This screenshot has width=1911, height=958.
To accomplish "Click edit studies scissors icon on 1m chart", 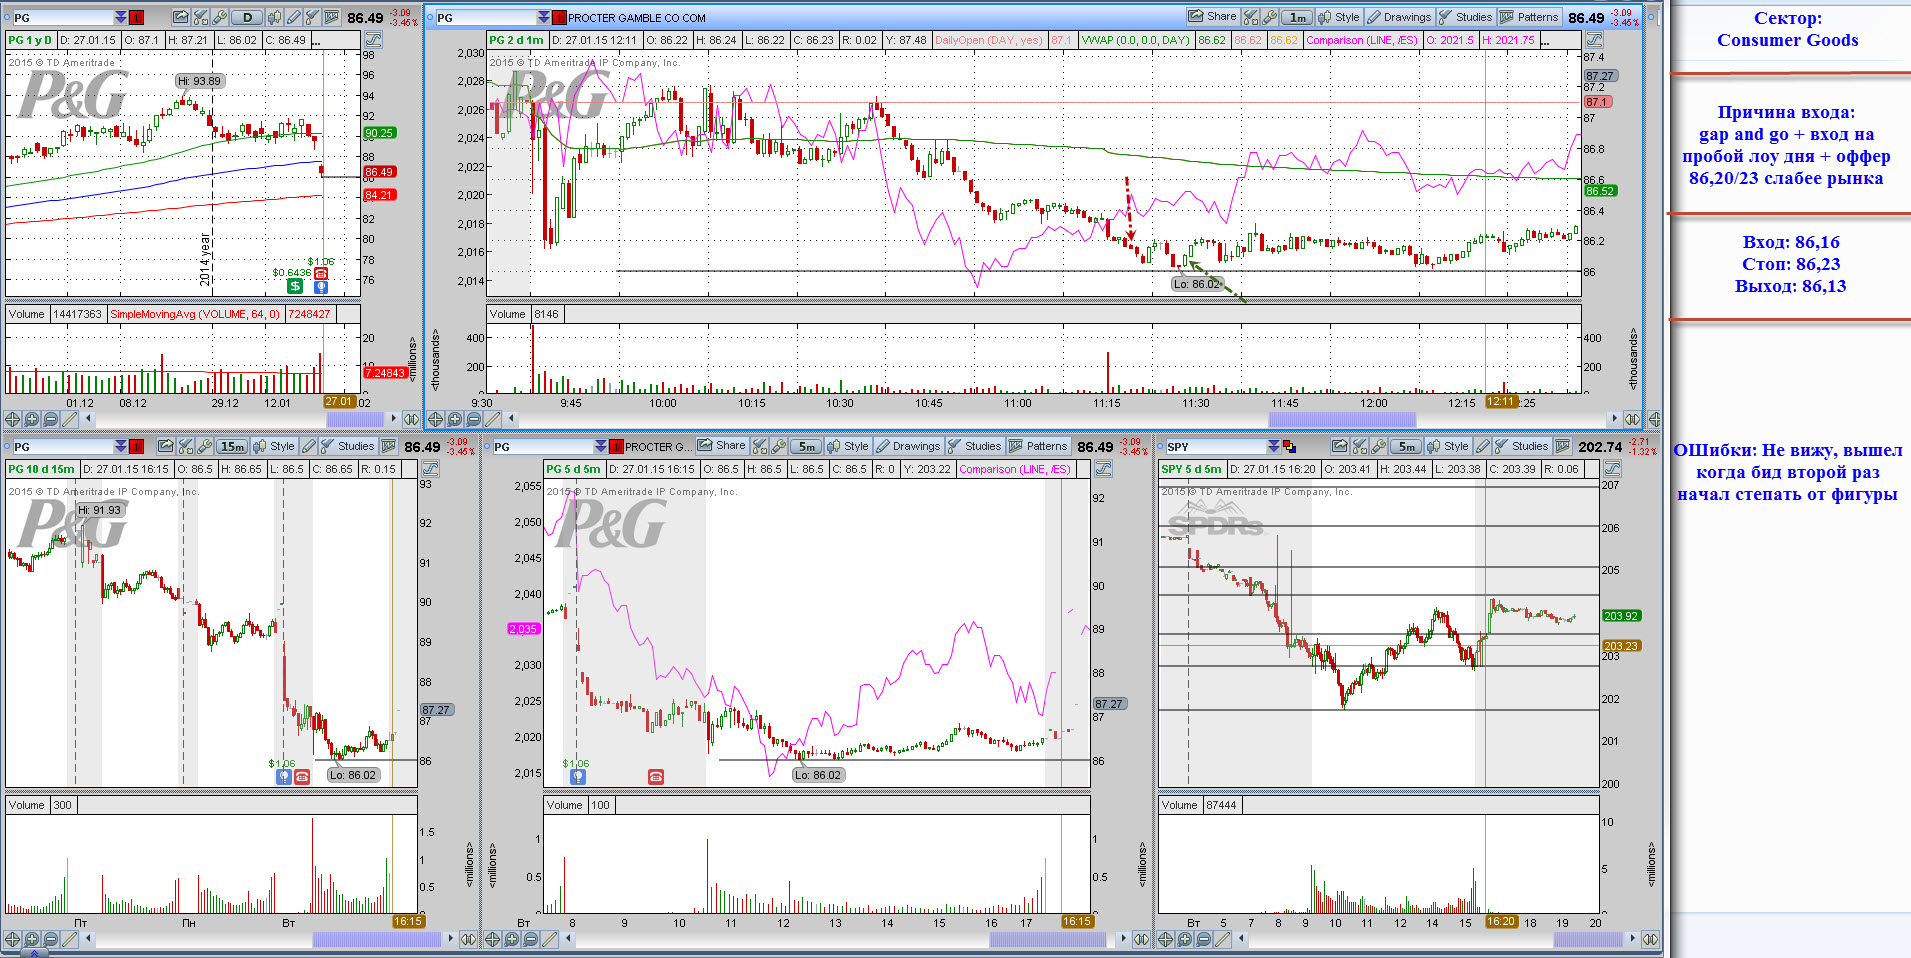I will 1250,17.
